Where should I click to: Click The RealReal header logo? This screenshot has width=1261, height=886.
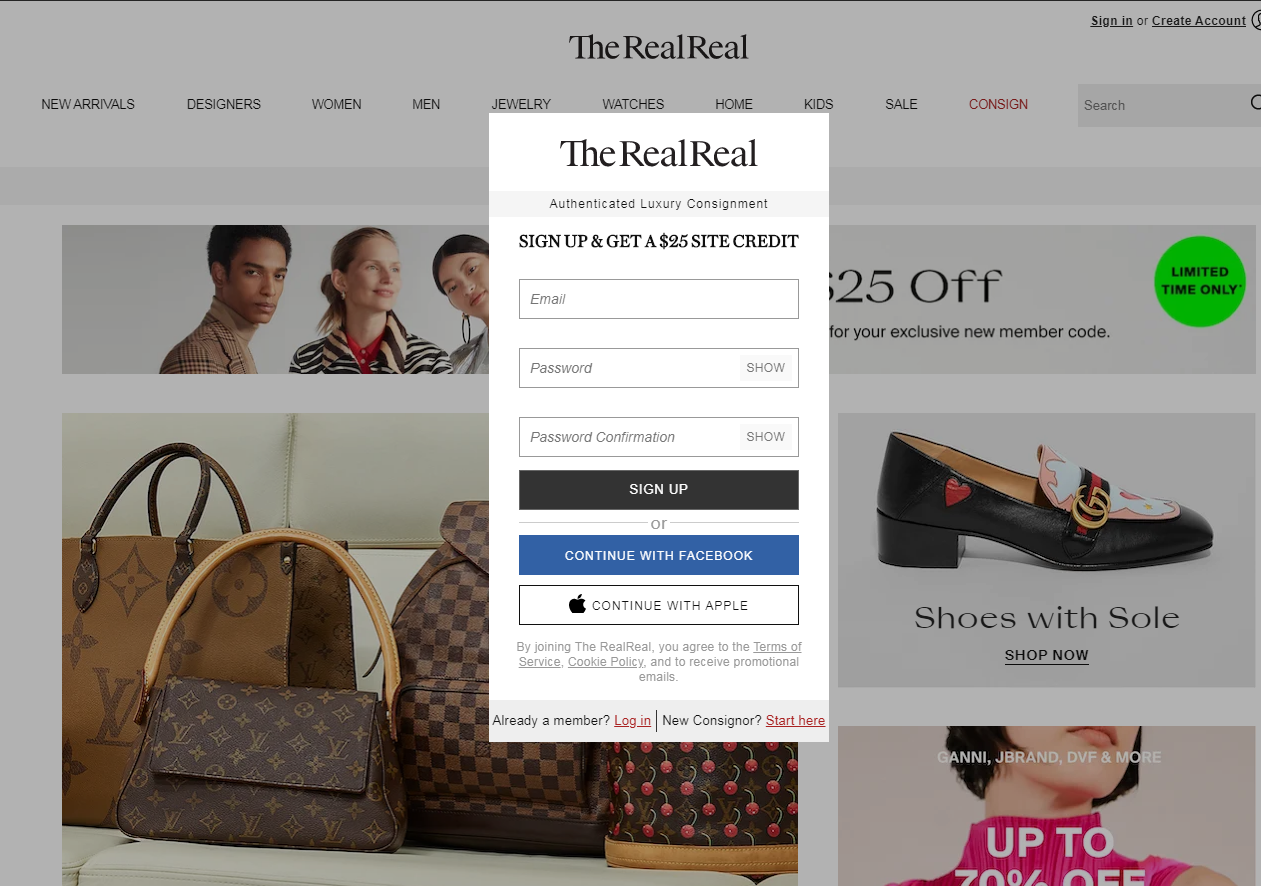[x=658, y=47]
